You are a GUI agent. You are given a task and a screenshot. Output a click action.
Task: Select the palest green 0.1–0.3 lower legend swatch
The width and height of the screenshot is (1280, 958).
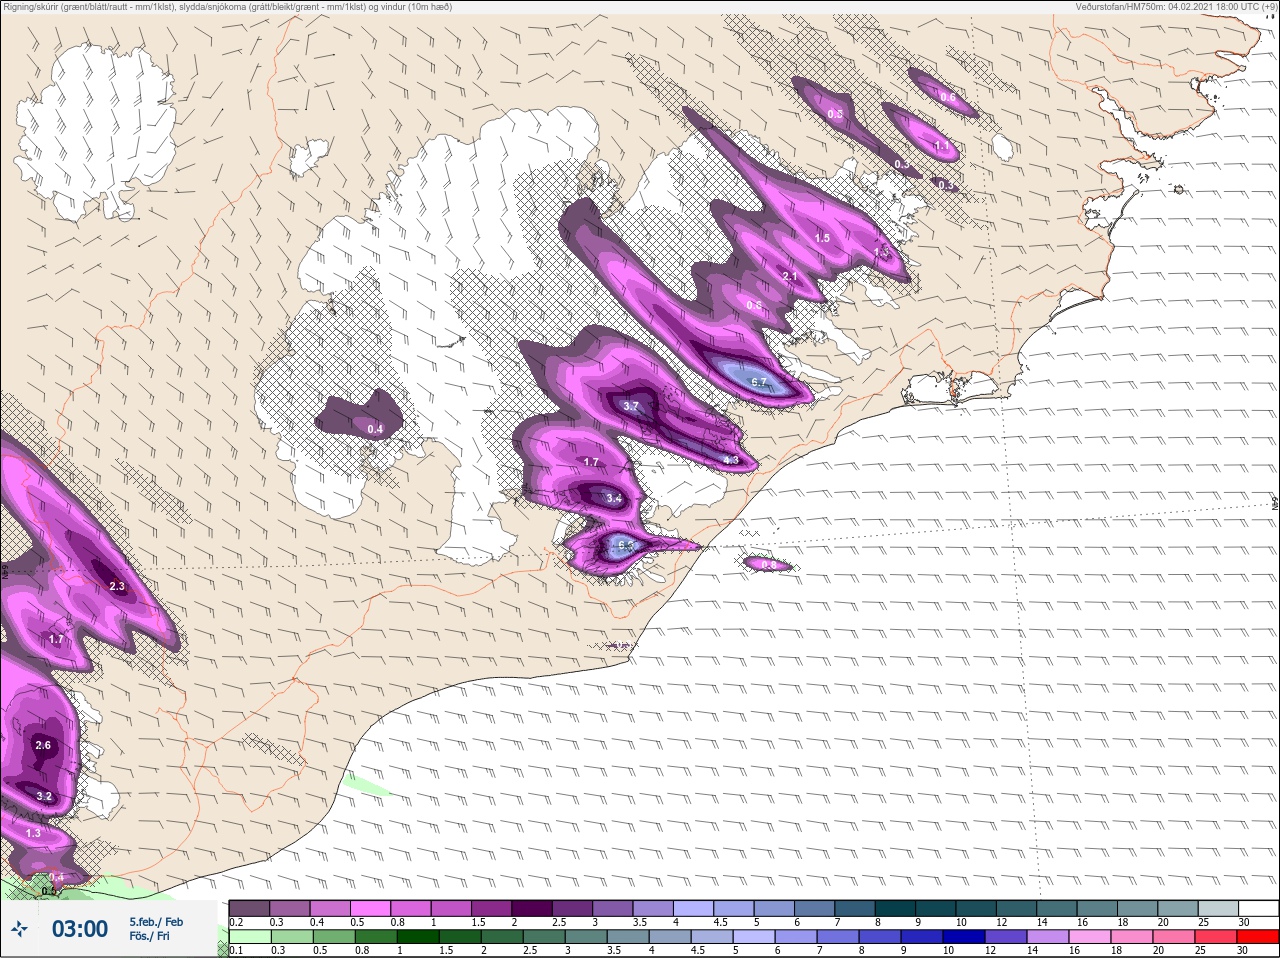(x=250, y=937)
